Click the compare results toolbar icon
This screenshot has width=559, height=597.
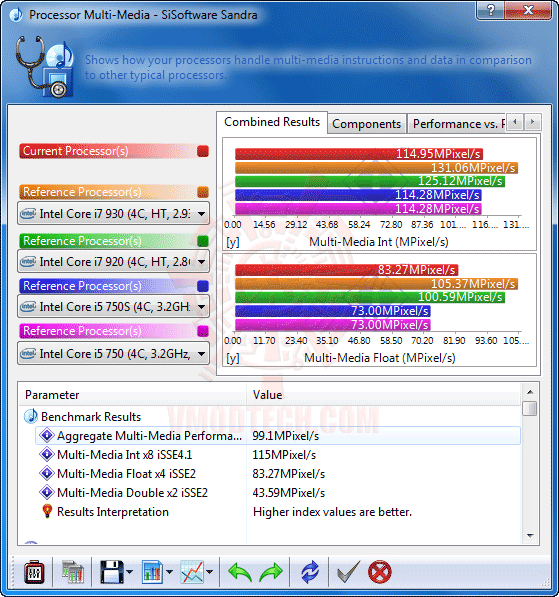point(72,572)
